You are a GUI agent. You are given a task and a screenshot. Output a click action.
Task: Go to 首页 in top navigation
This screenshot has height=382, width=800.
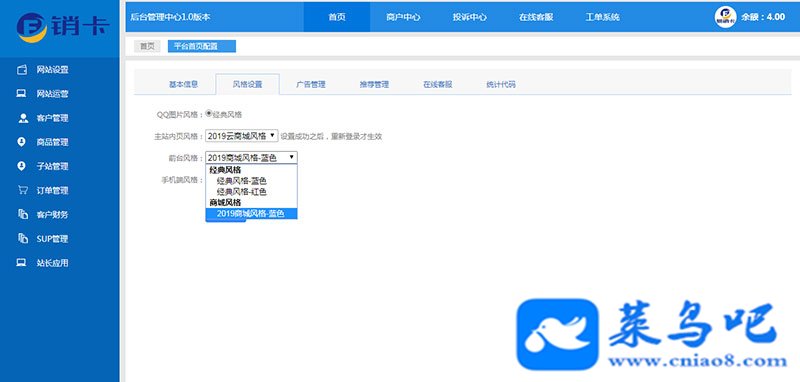[337, 17]
